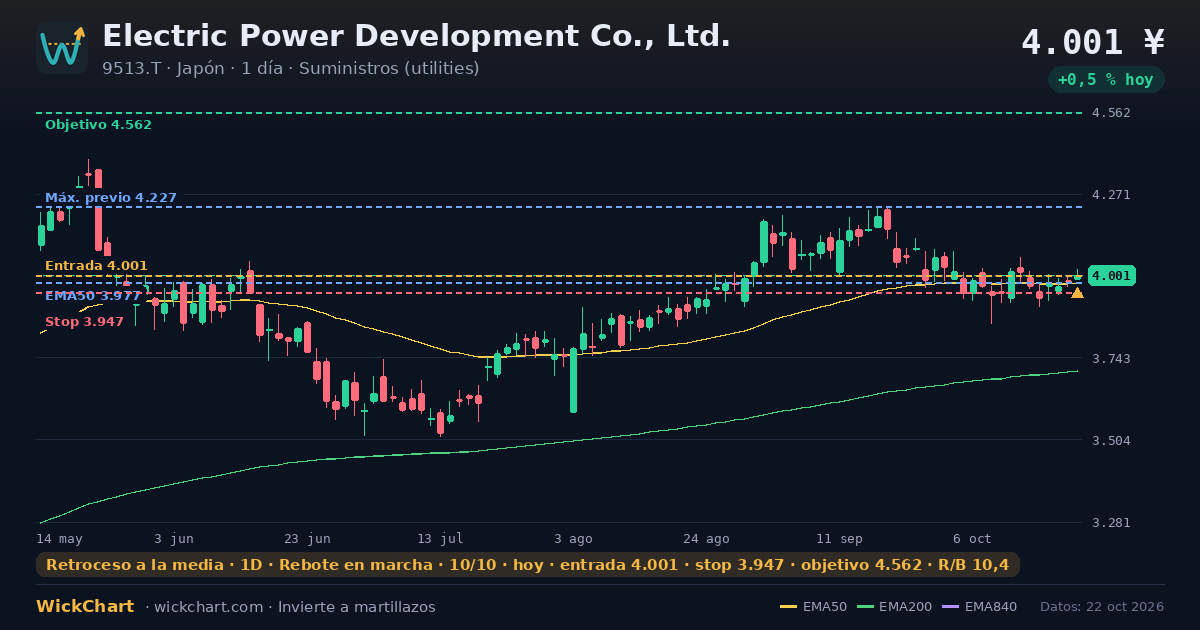Click the current price 4.001 ¥ header

[x=1093, y=42]
